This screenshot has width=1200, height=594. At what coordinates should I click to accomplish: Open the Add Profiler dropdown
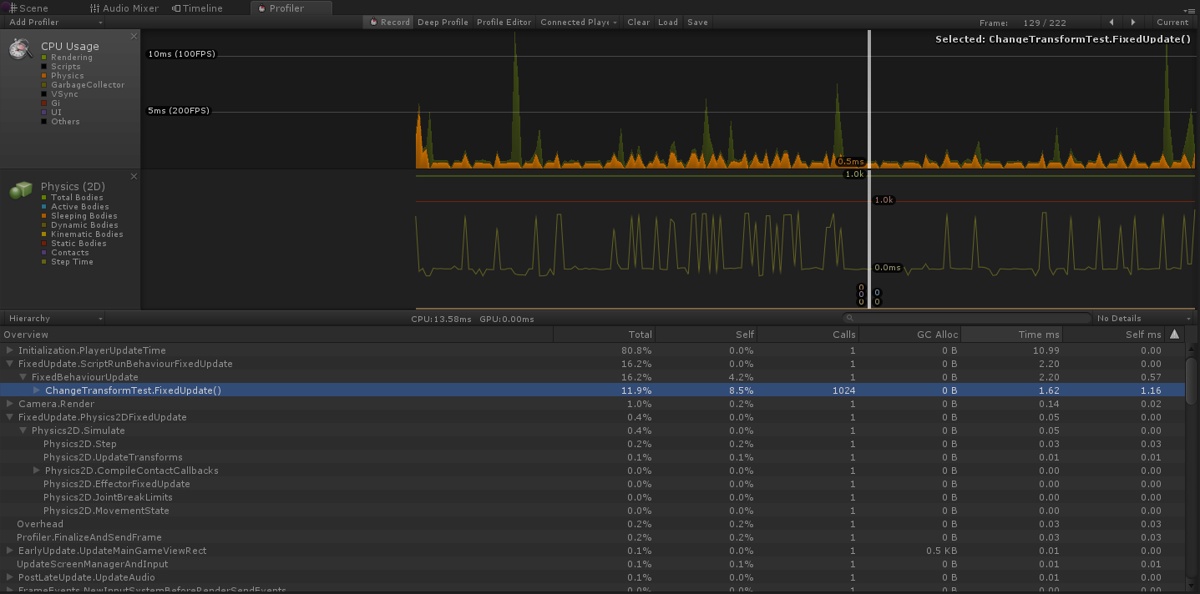(55, 22)
